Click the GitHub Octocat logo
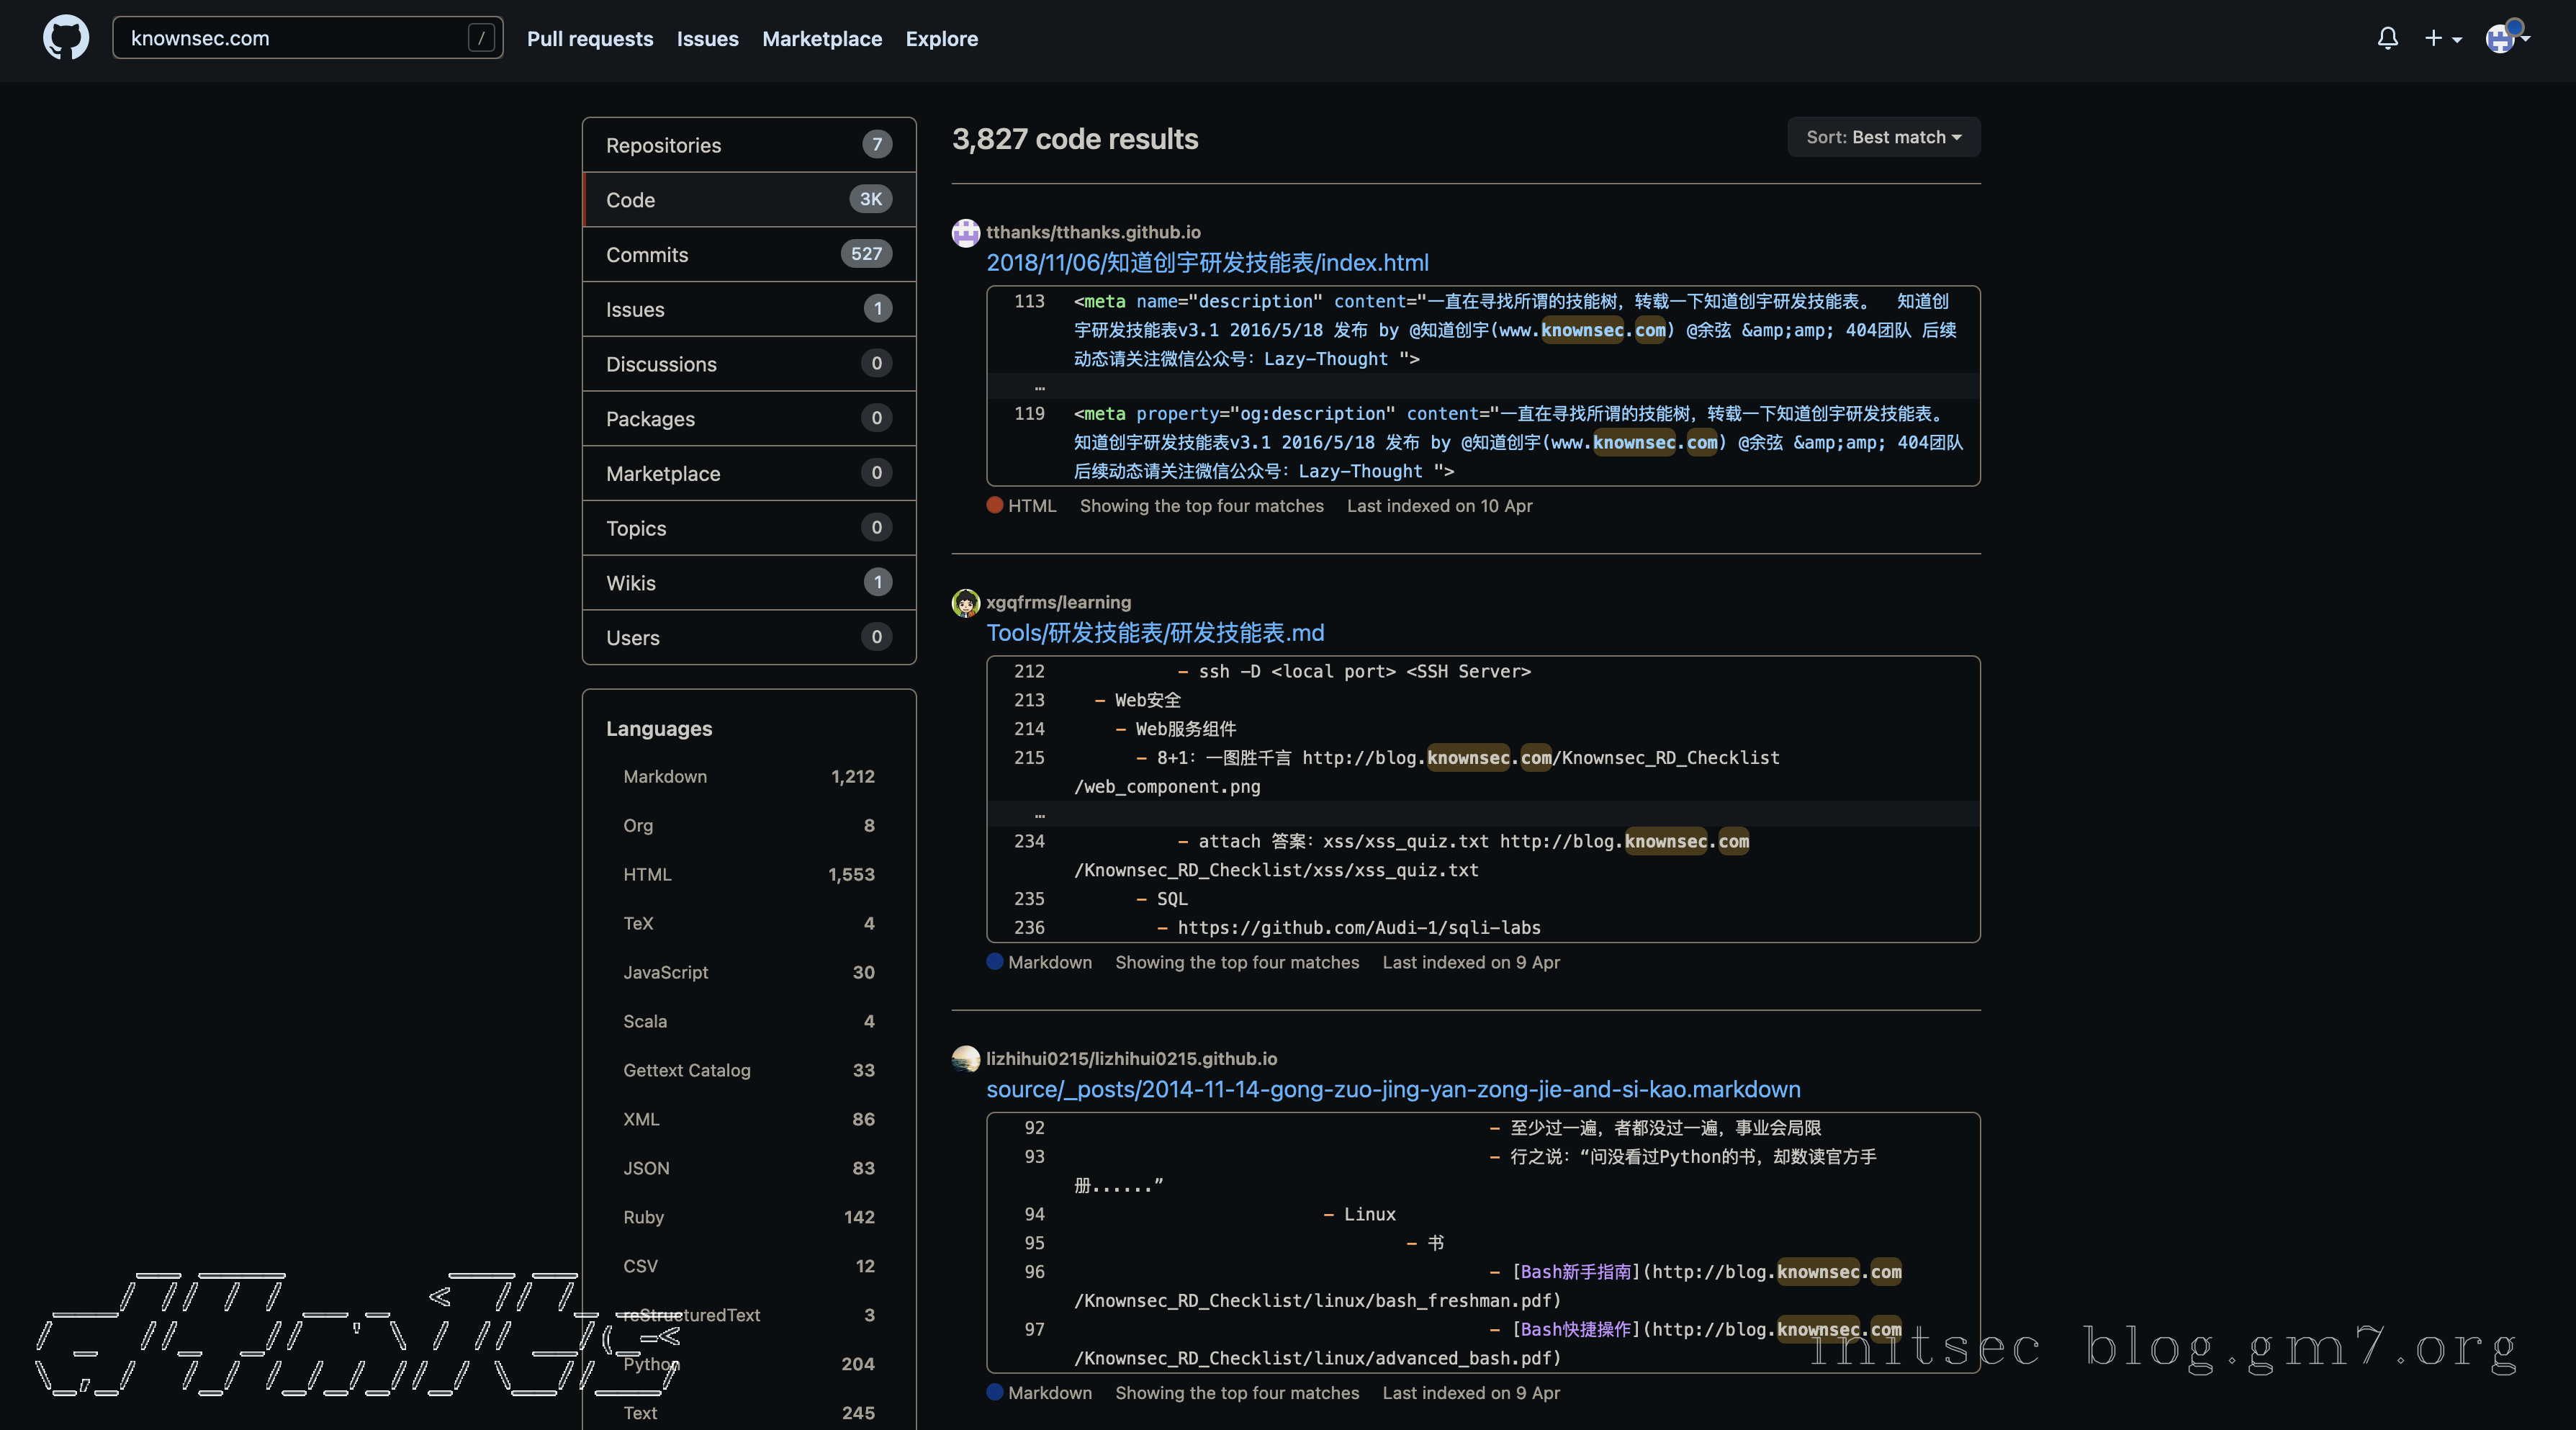 pyautogui.click(x=66, y=38)
